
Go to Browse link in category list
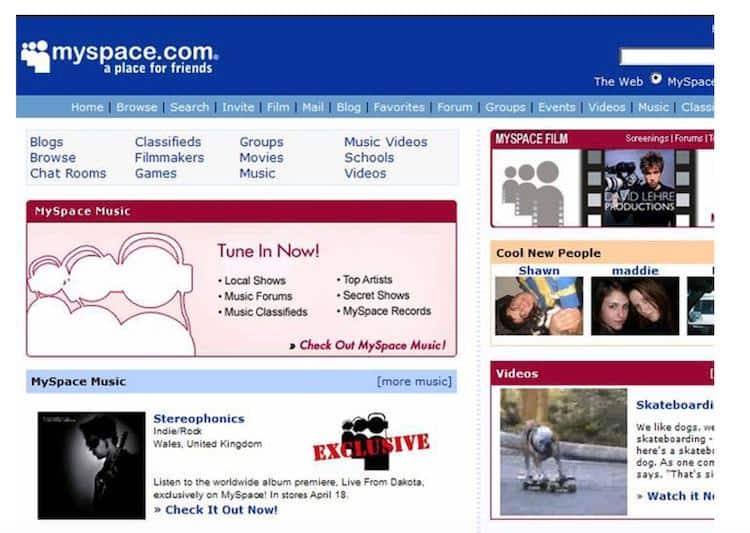coord(53,157)
